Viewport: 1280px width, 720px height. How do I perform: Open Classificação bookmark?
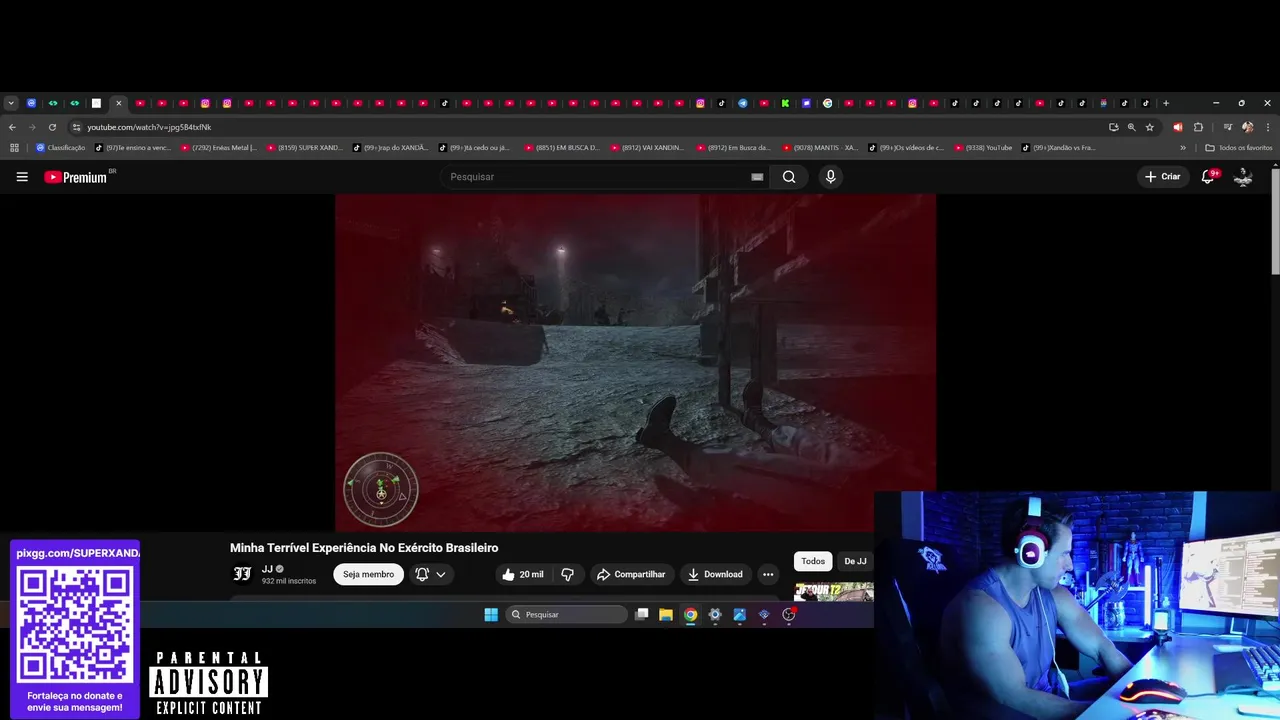pos(61,148)
